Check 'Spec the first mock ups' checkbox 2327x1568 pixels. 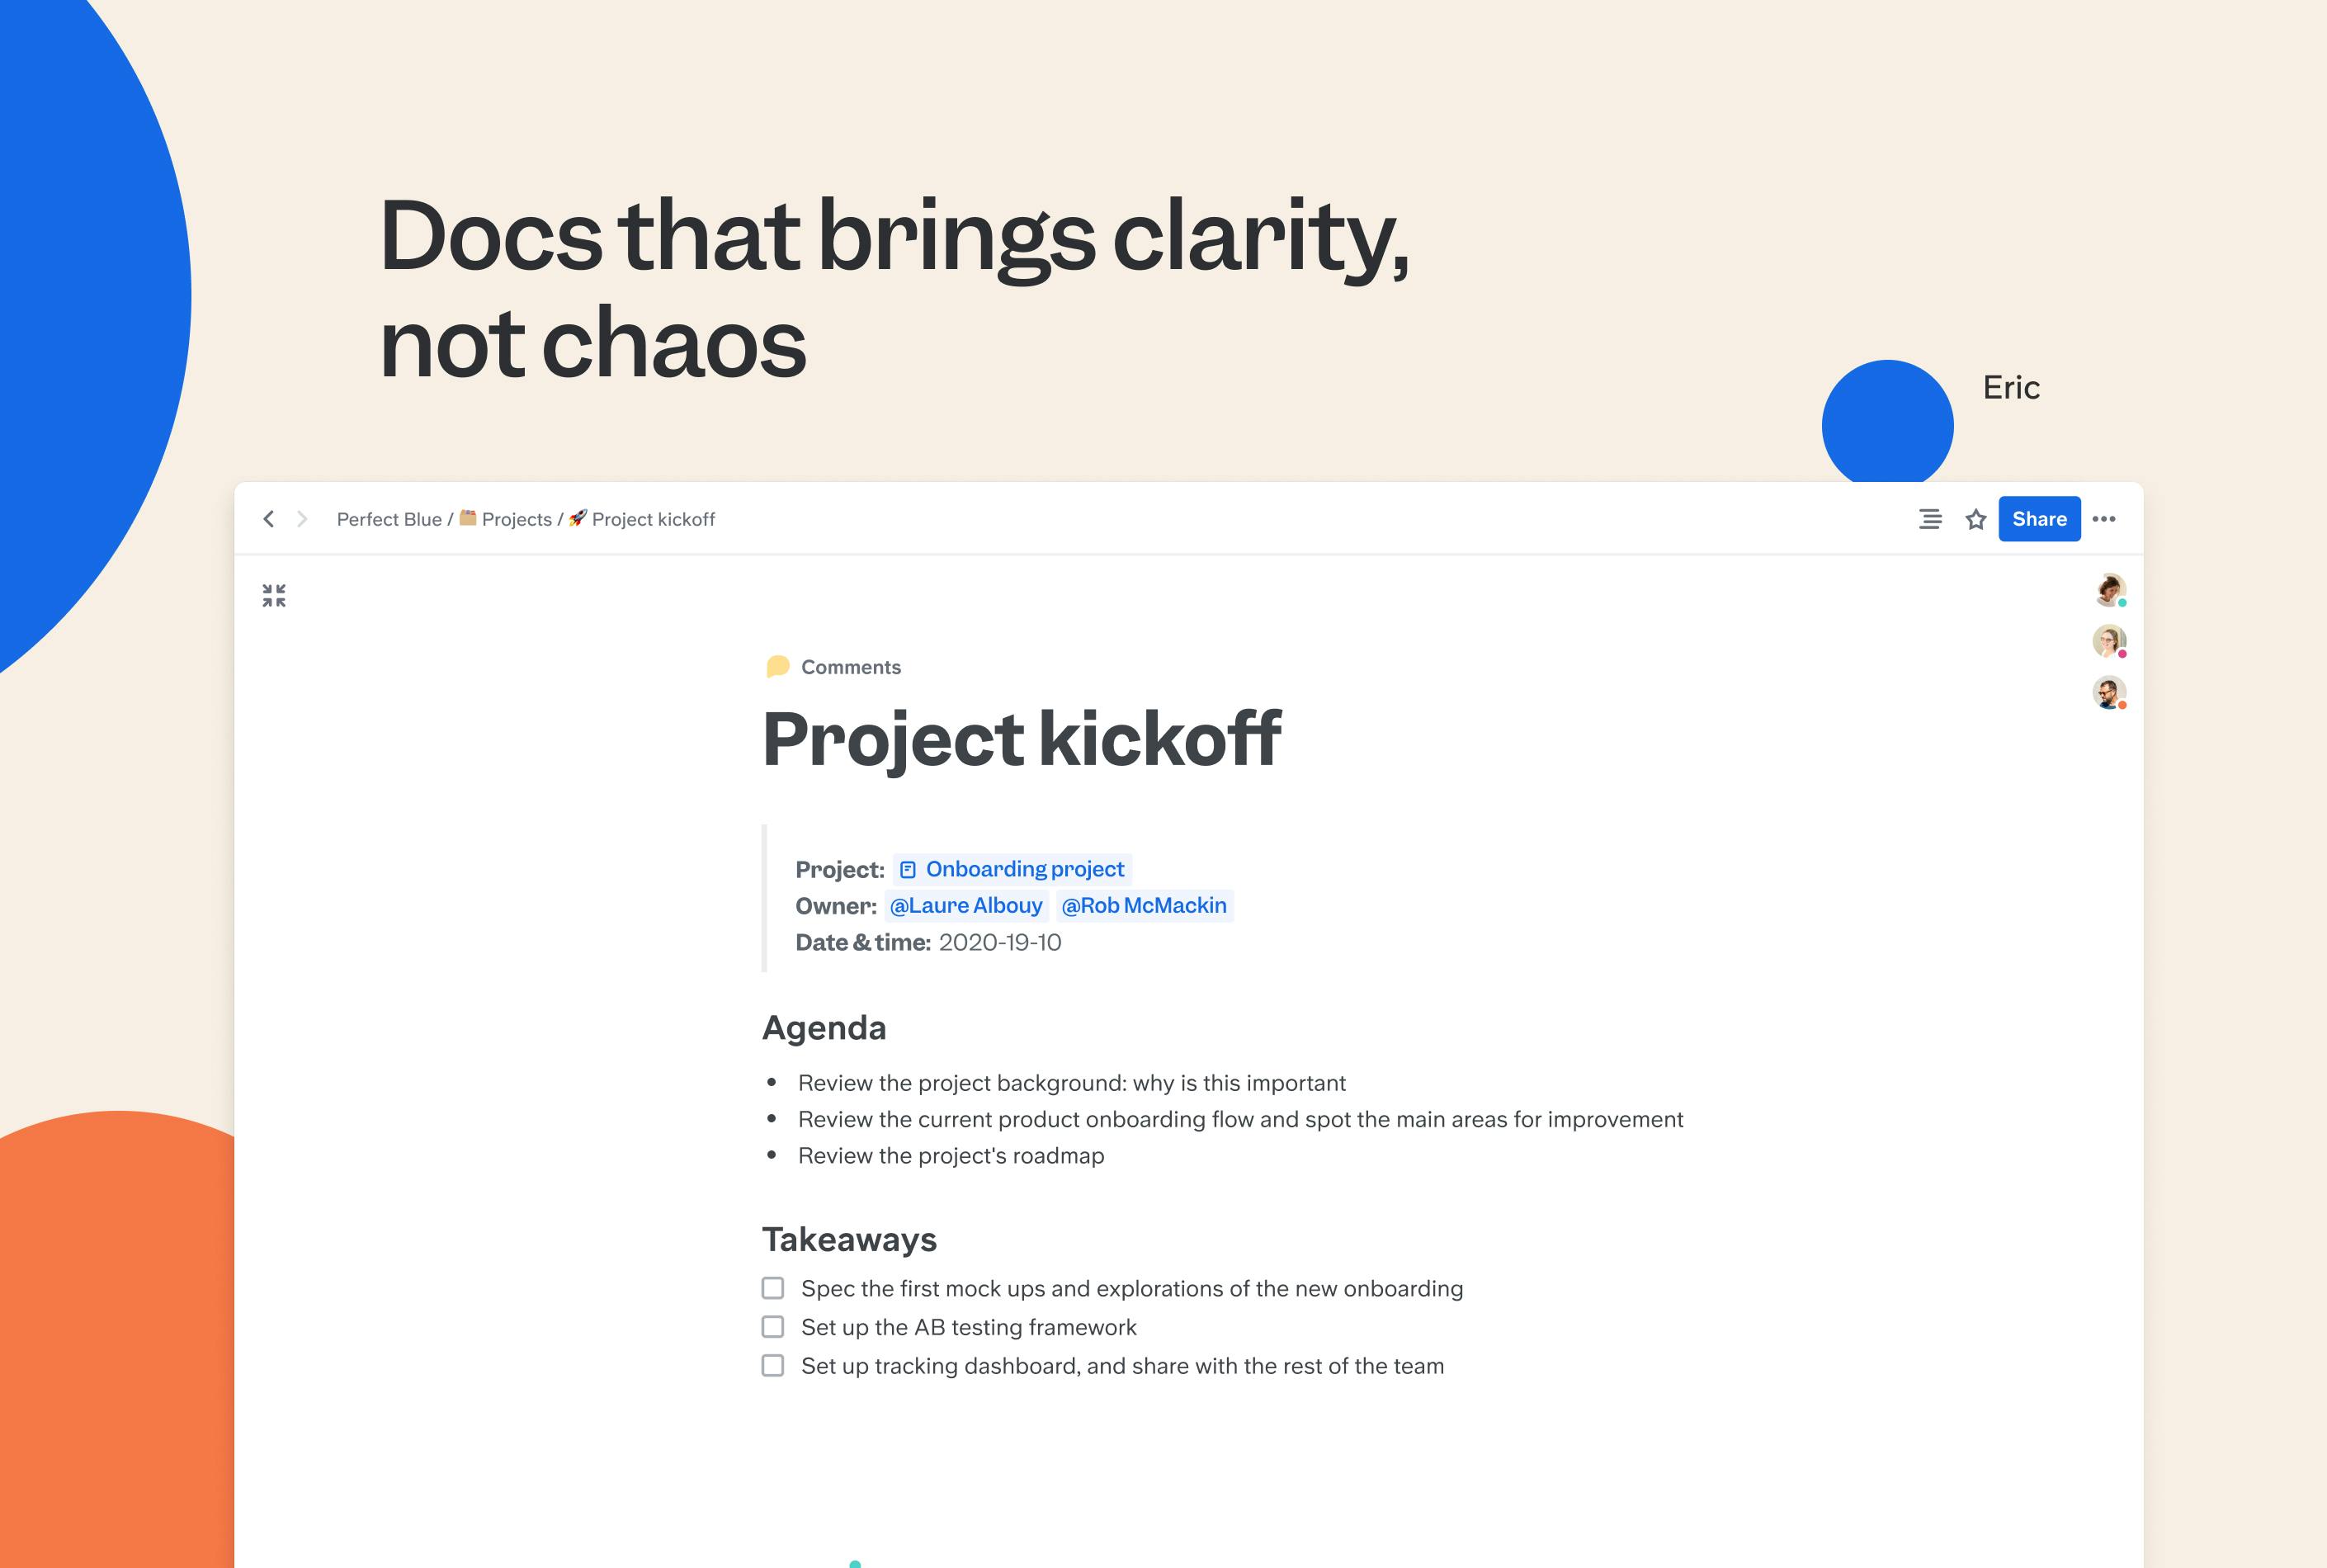coord(773,1288)
